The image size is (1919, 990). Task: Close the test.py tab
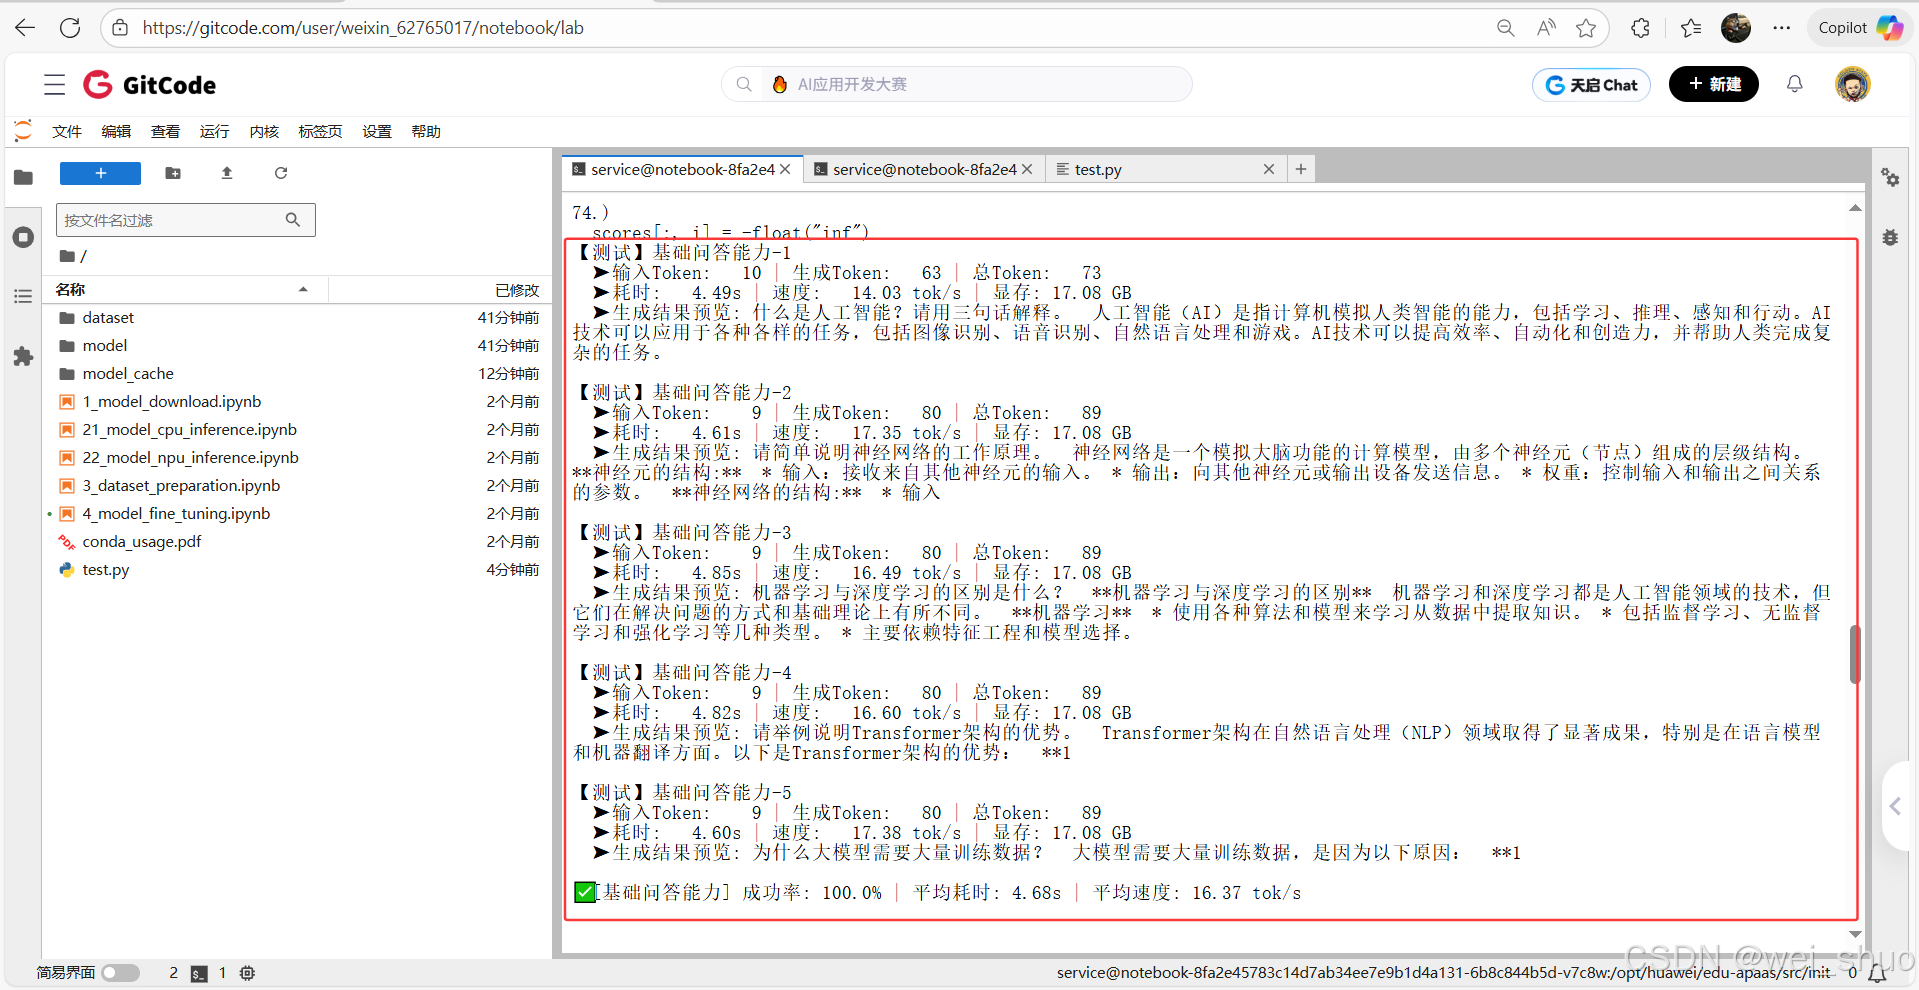pyautogui.click(x=1269, y=170)
